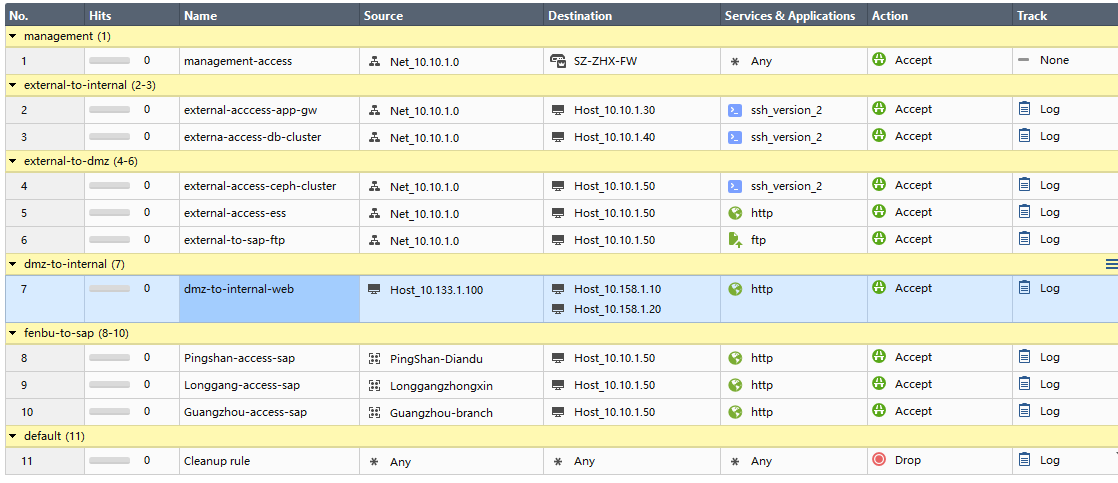Collapse the default (11) section
This screenshot has width=1118, height=483.
(x=13, y=436)
